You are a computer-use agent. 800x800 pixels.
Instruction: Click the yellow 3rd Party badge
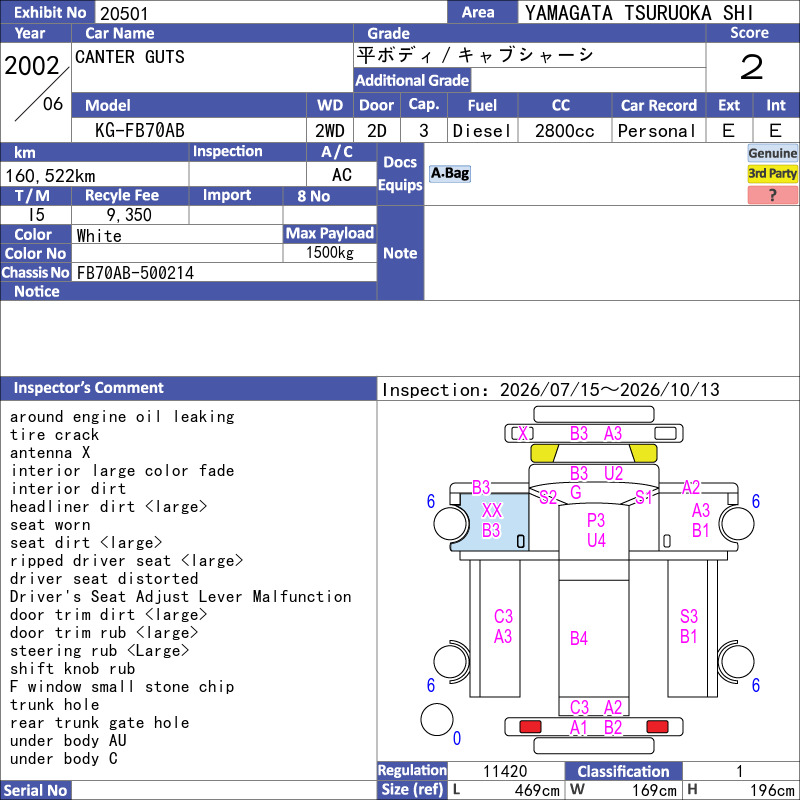coord(772,173)
